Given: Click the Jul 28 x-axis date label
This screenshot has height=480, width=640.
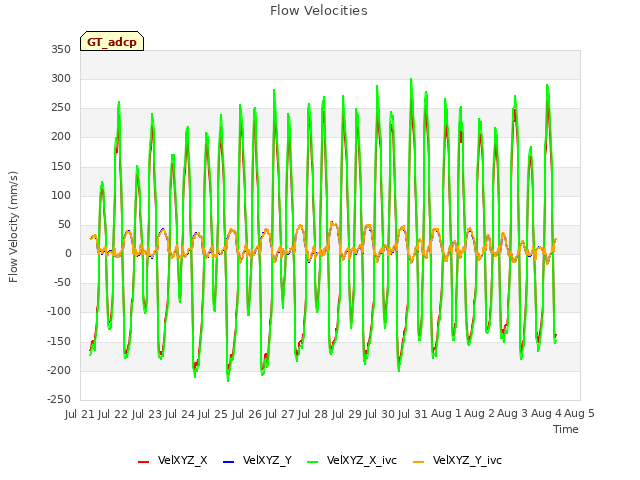Looking at the screenshot, I should [313, 414].
